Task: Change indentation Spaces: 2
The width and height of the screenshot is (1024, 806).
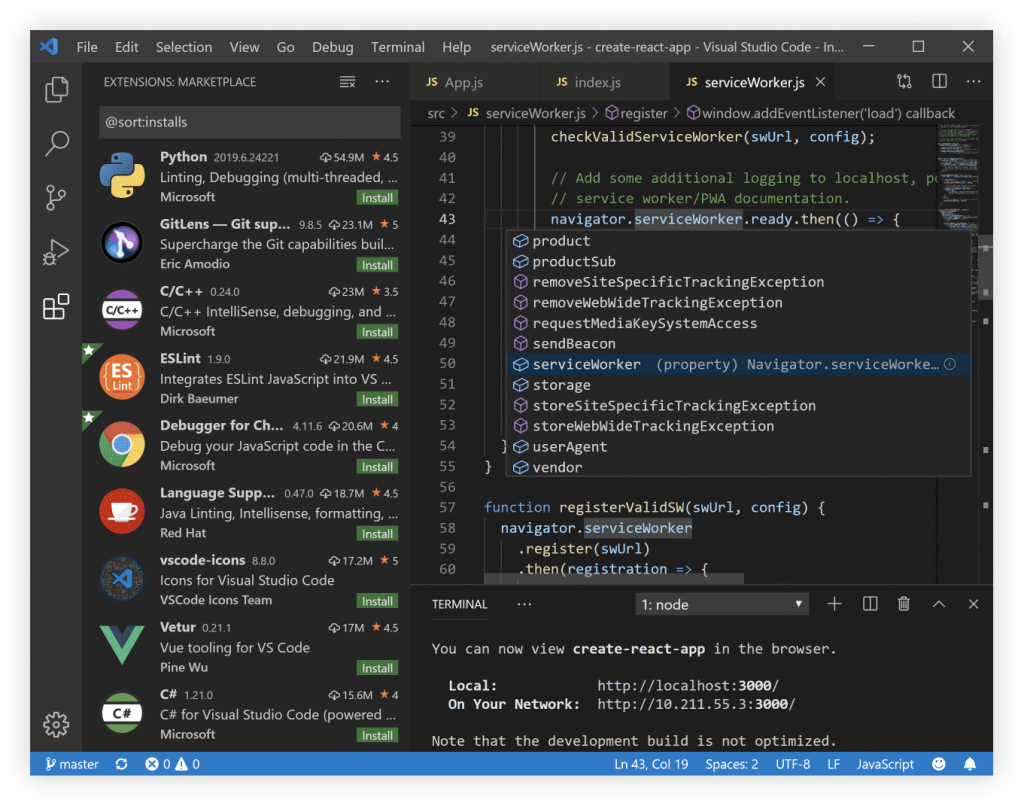Action: coord(731,764)
